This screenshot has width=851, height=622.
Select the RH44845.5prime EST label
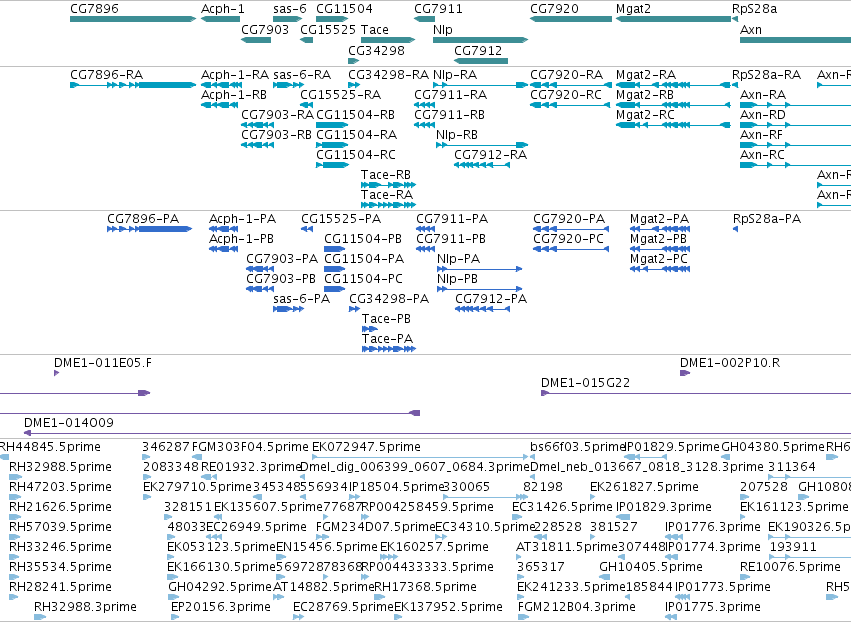50,447
